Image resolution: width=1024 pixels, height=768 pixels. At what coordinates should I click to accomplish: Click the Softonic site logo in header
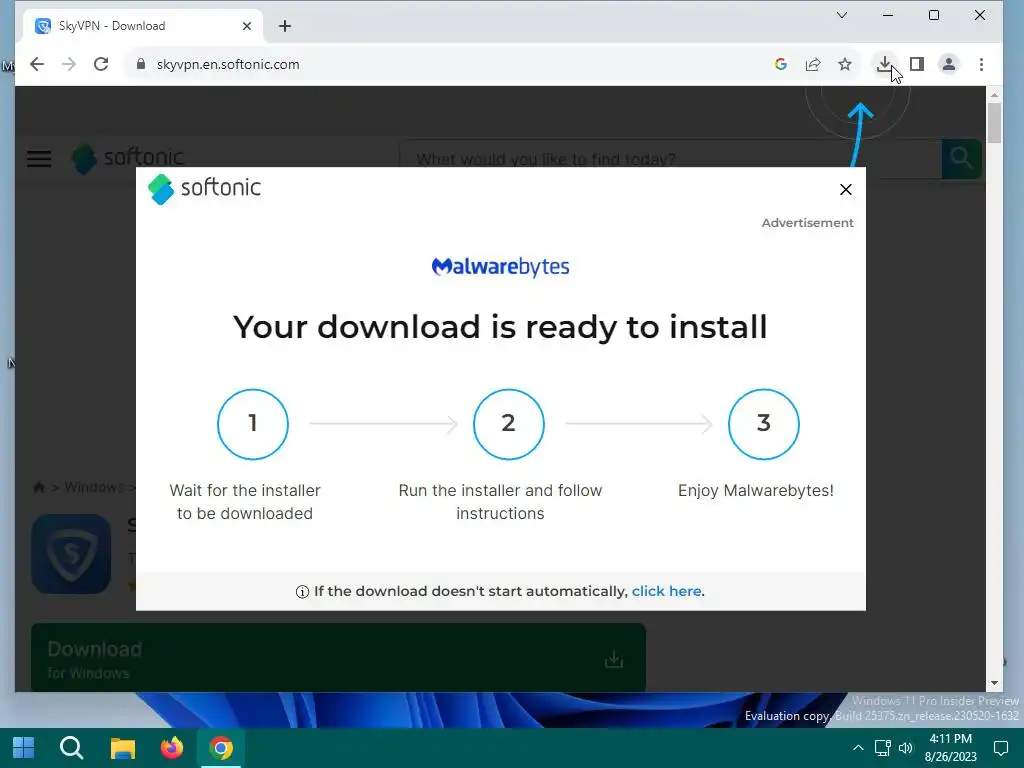pyautogui.click(x=128, y=158)
